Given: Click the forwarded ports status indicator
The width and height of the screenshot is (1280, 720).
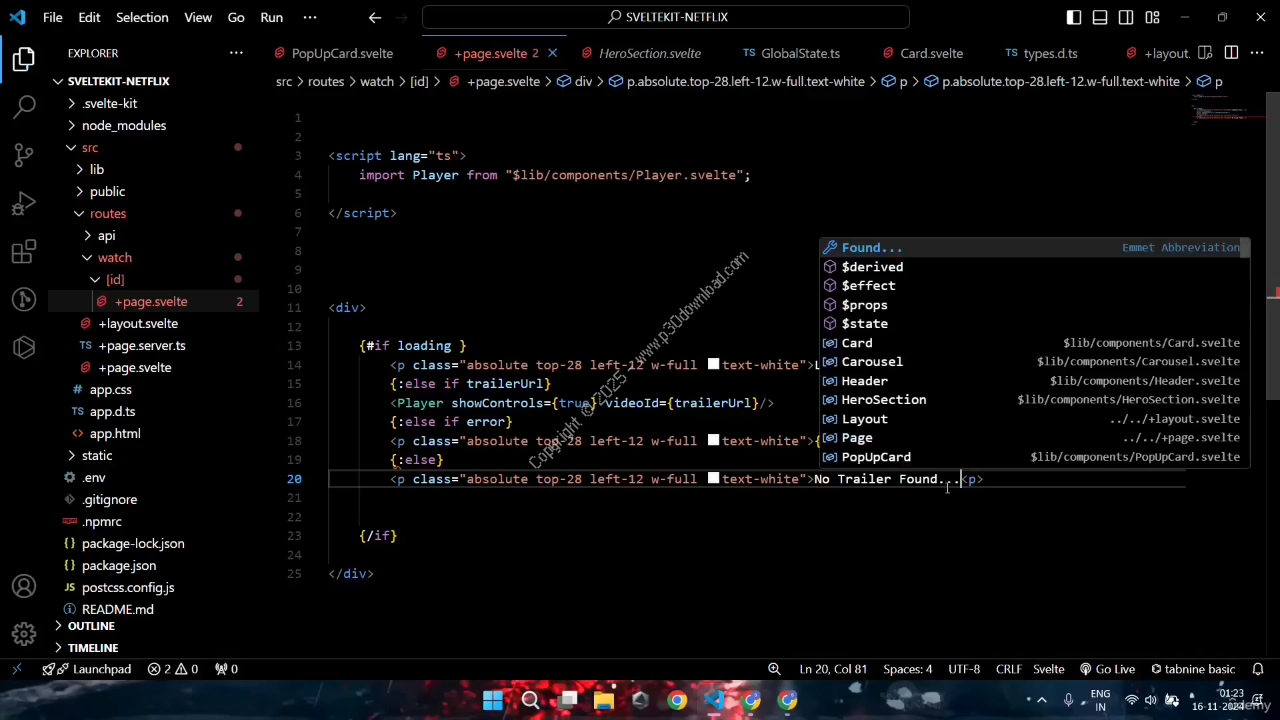Looking at the screenshot, I should point(227,669).
